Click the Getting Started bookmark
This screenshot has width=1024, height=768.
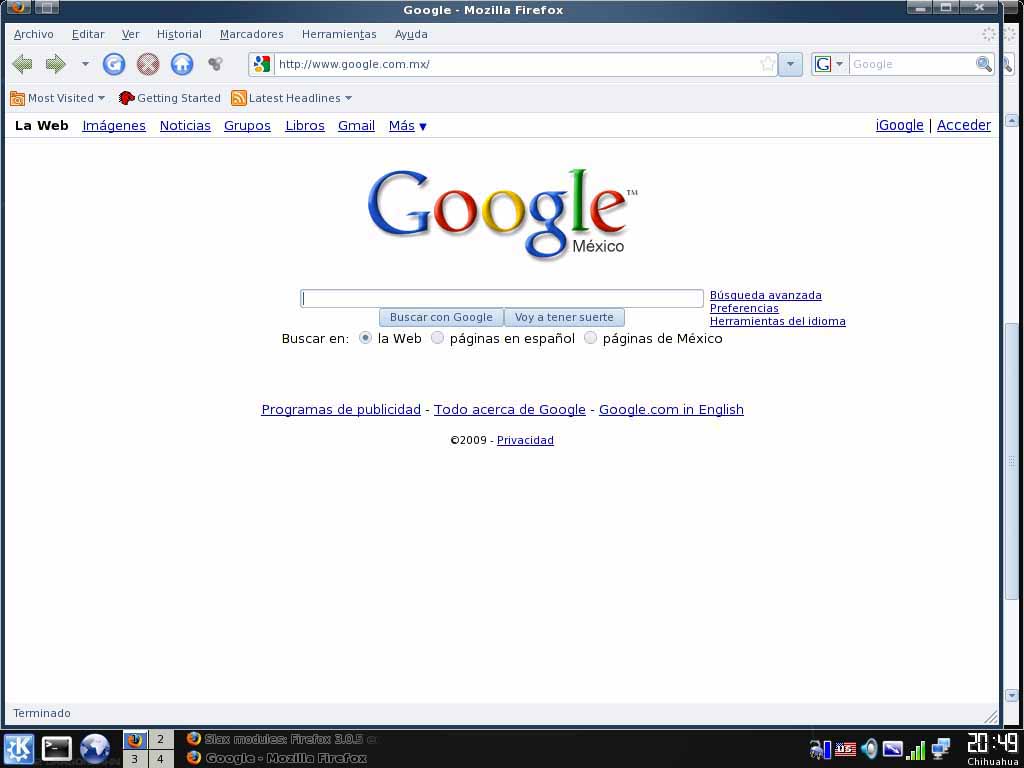(x=169, y=98)
